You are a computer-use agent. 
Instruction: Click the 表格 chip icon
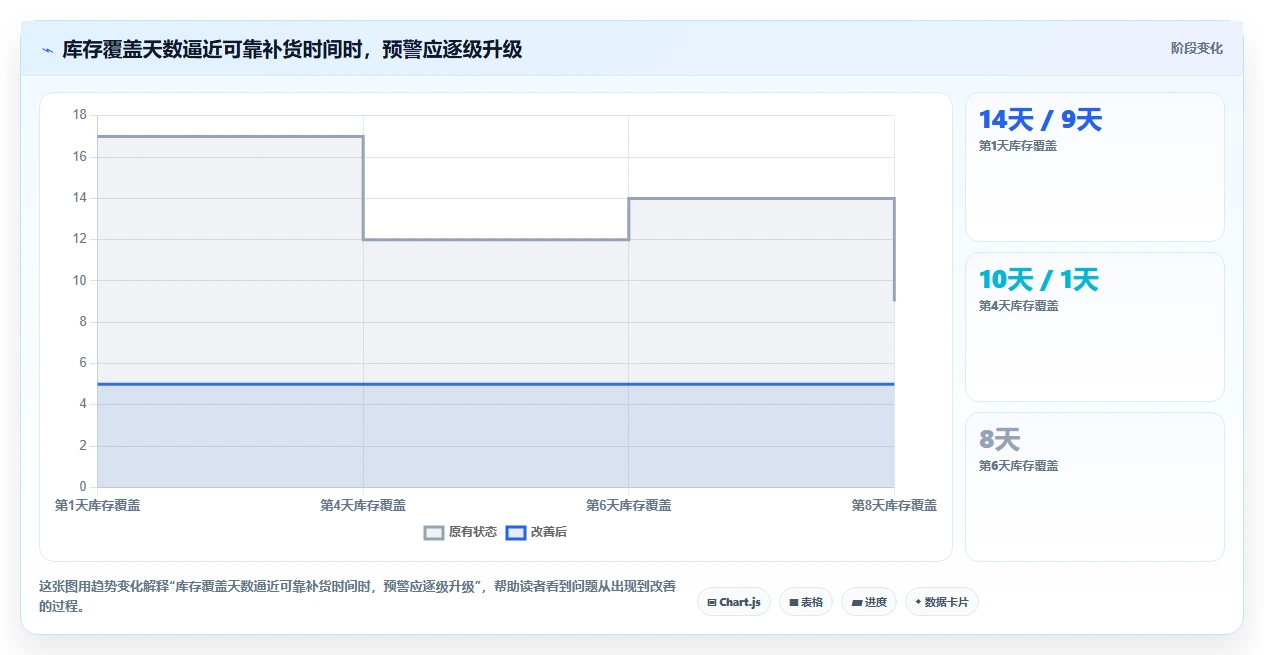point(793,602)
